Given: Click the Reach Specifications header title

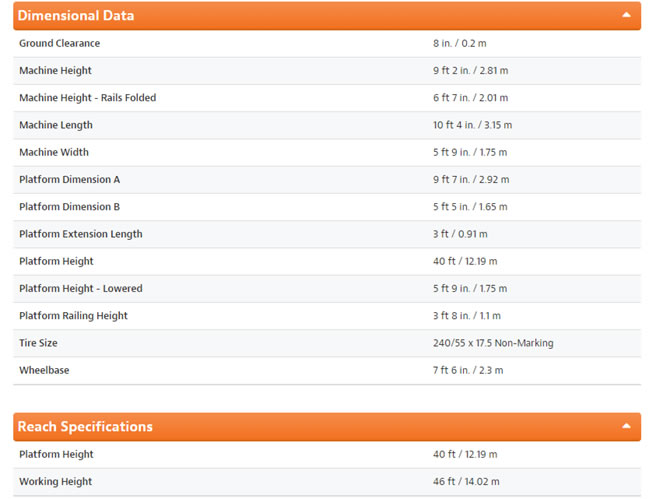Looking at the screenshot, I should pos(85,427).
